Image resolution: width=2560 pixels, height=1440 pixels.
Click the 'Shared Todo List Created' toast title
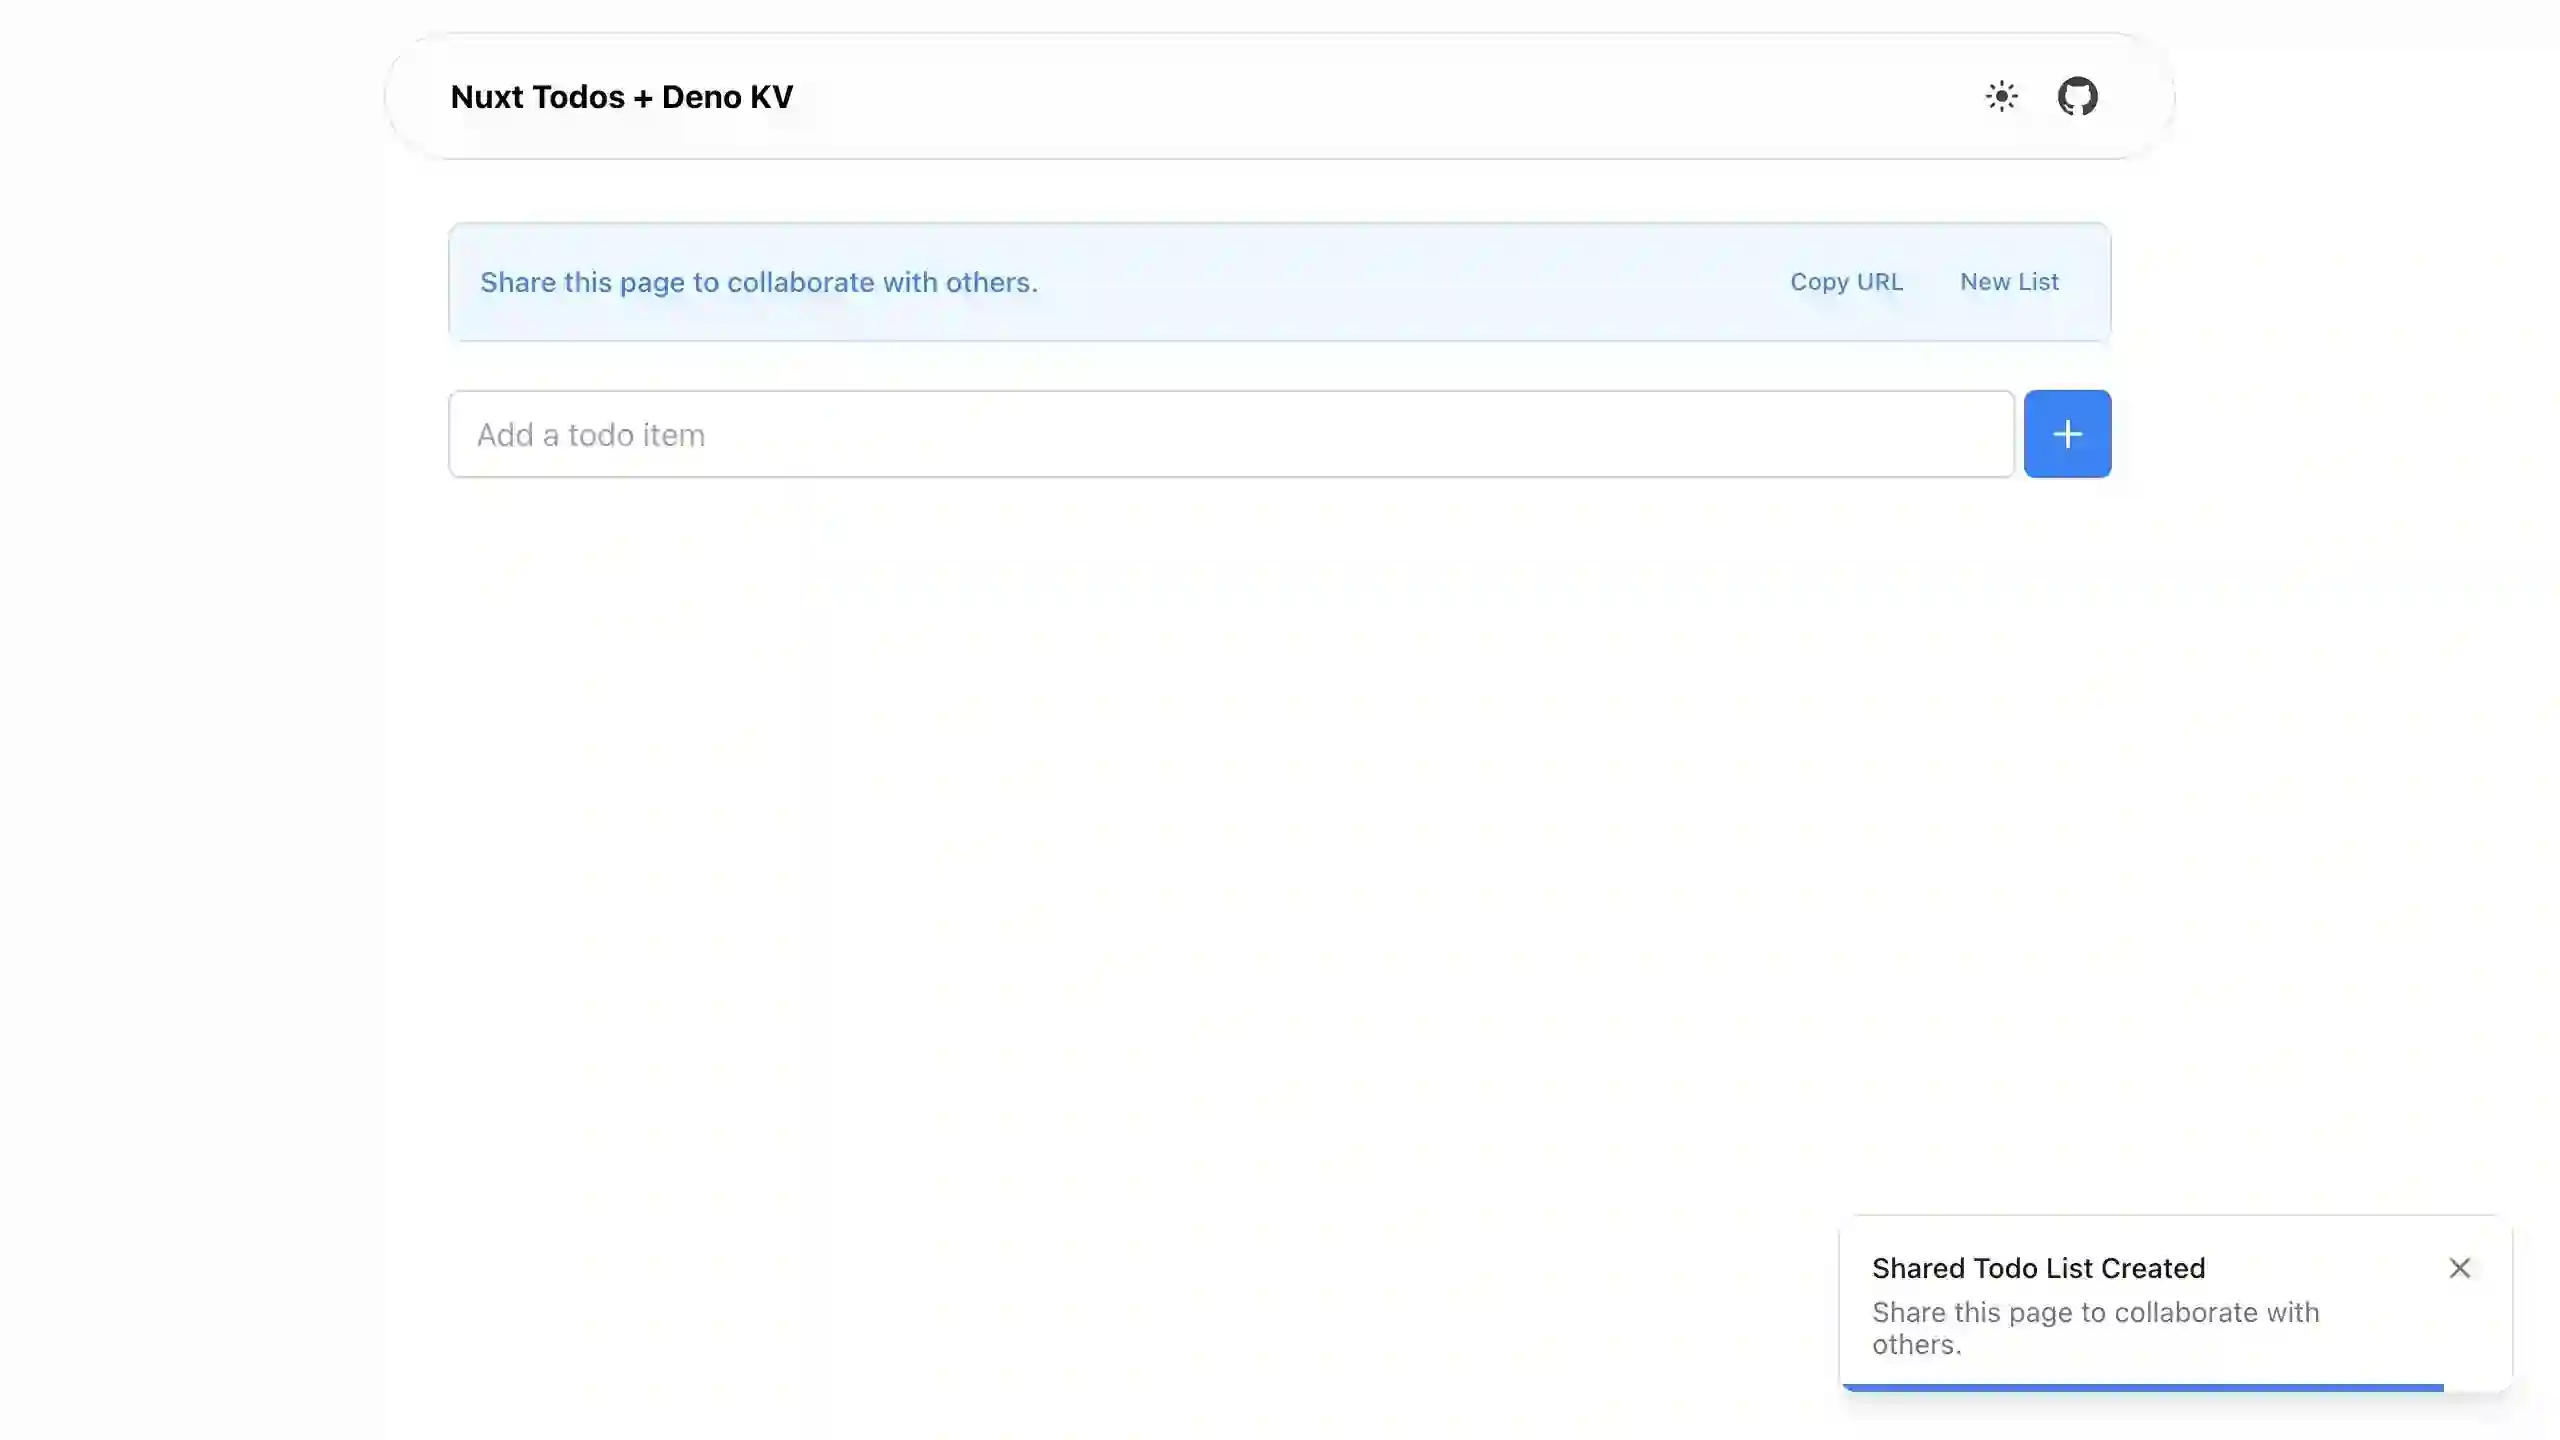[x=2038, y=1268]
